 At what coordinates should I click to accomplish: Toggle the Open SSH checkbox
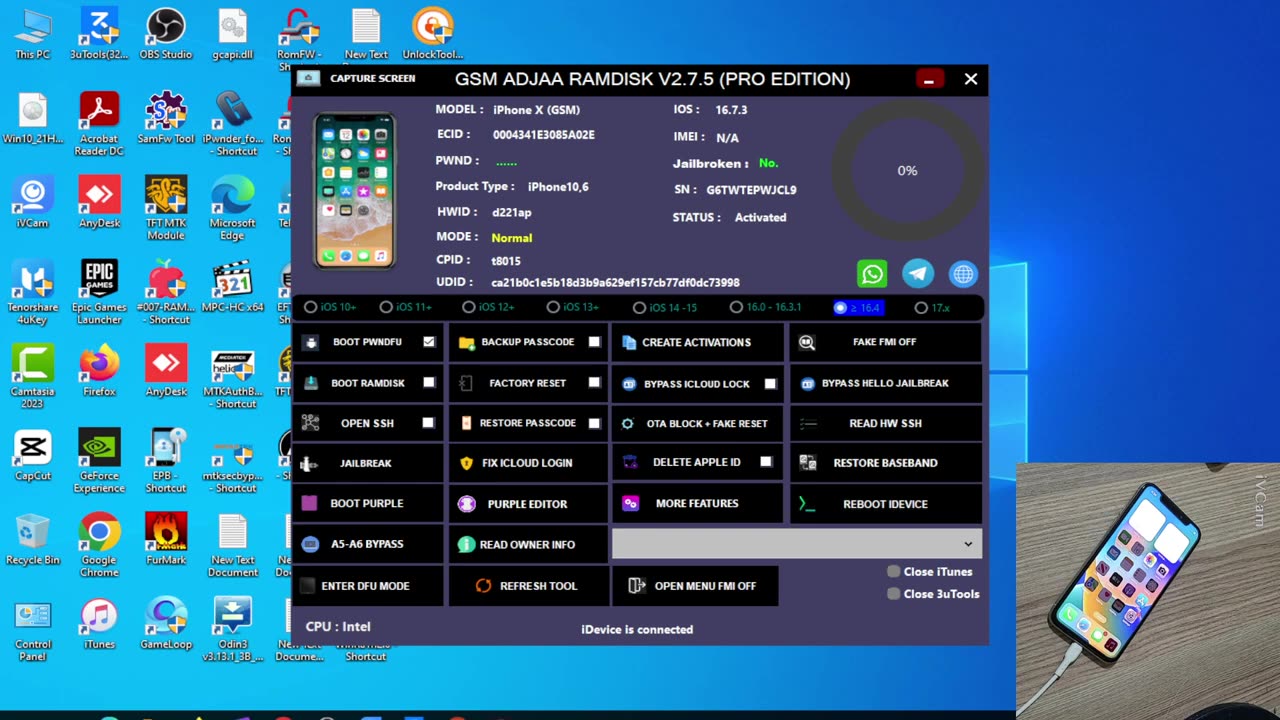tap(428, 423)
